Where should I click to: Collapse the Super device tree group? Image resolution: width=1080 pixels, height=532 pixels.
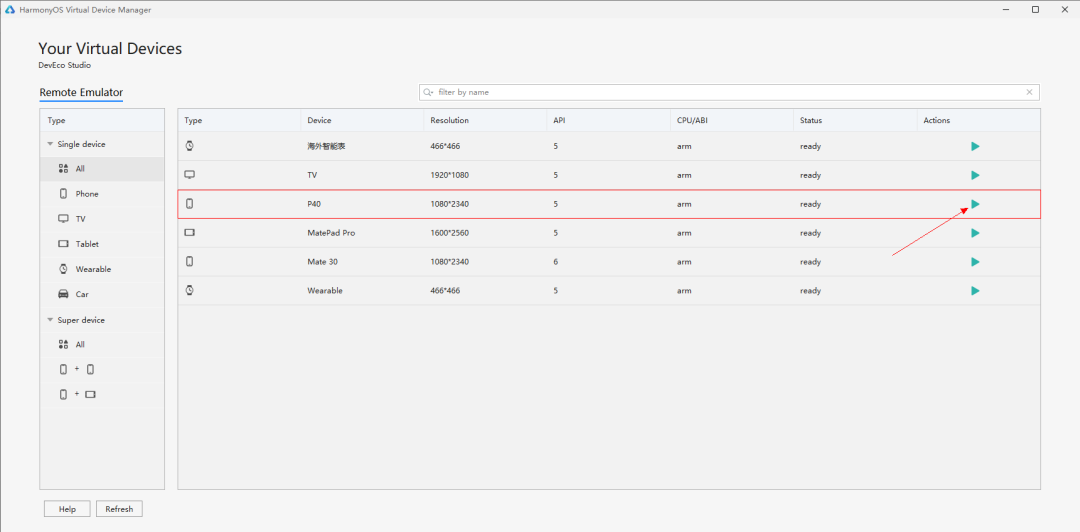pyautogui.click(x=50, y=320)
